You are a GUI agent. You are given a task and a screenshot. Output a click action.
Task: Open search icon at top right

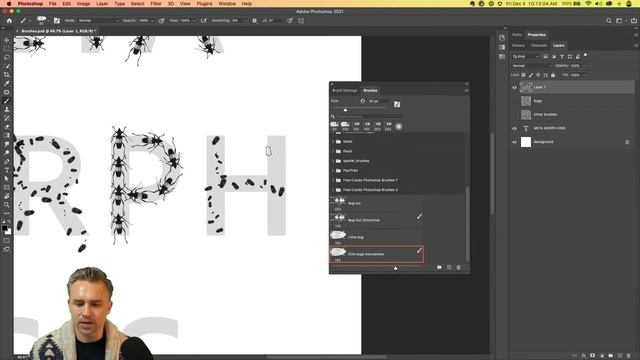tap(609, 20)
